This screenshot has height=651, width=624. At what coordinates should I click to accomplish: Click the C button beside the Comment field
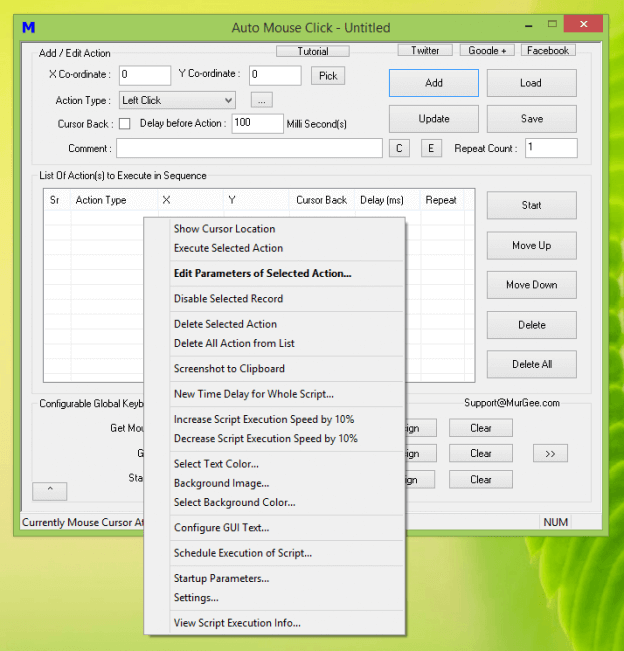[399, 148]
